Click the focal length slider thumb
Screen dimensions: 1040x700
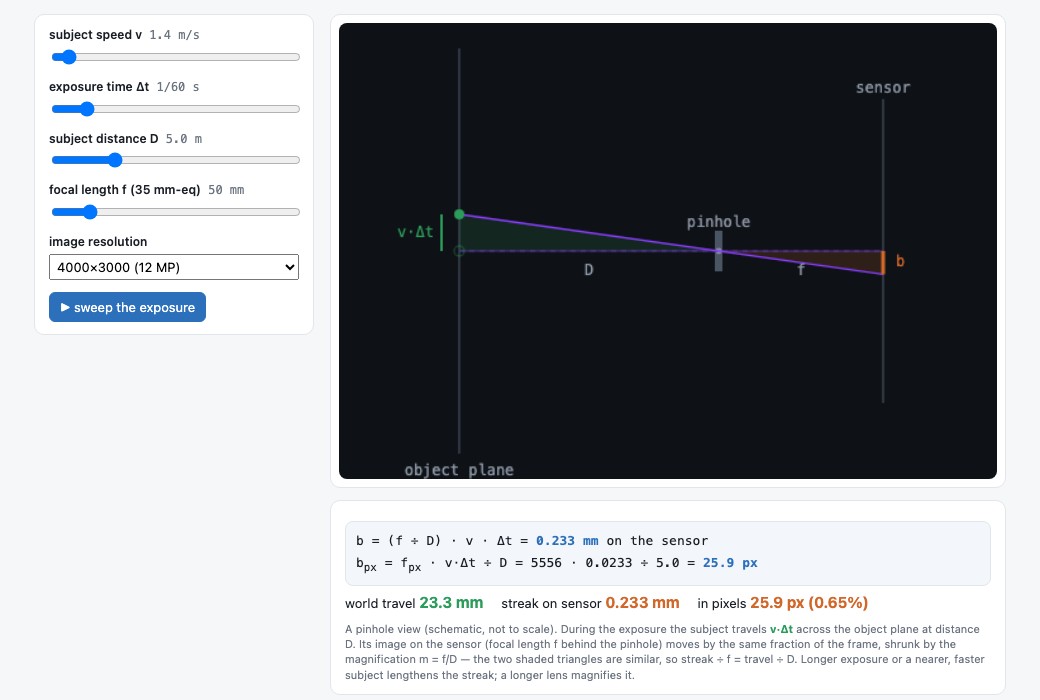(x=90, y=212)
